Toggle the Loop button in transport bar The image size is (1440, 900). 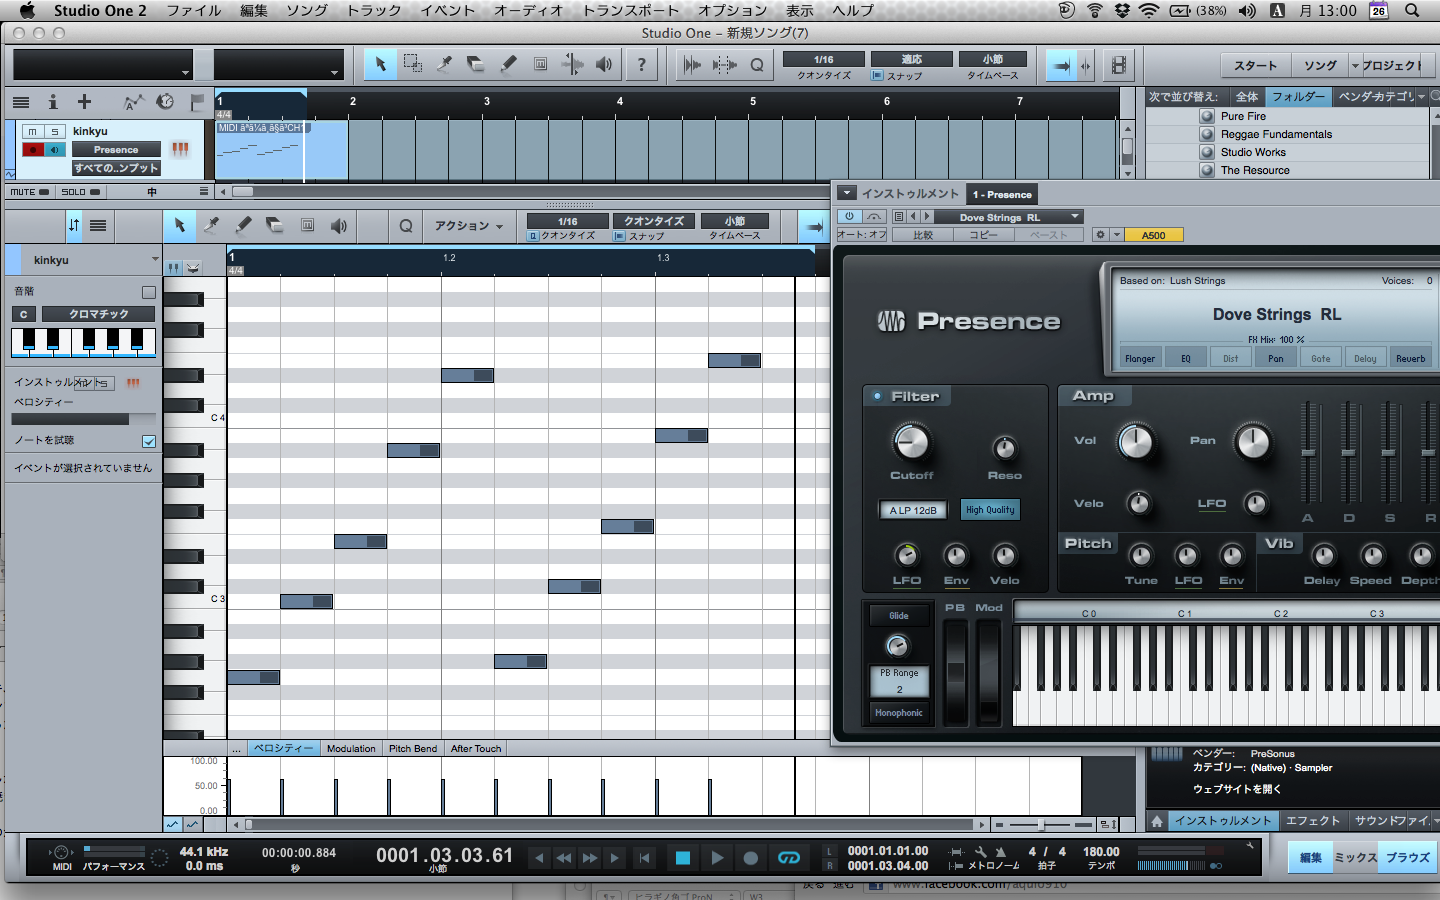pos(789,858)
